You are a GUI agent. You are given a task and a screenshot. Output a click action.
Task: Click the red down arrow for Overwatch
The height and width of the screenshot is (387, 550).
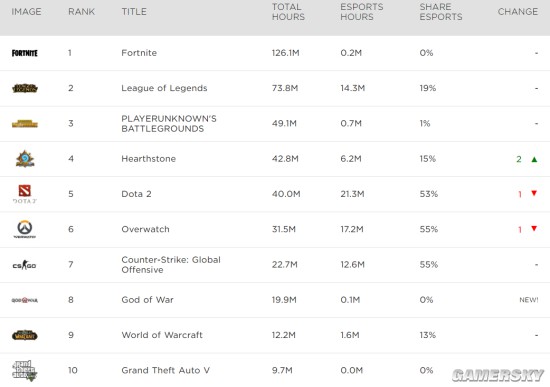534,228
